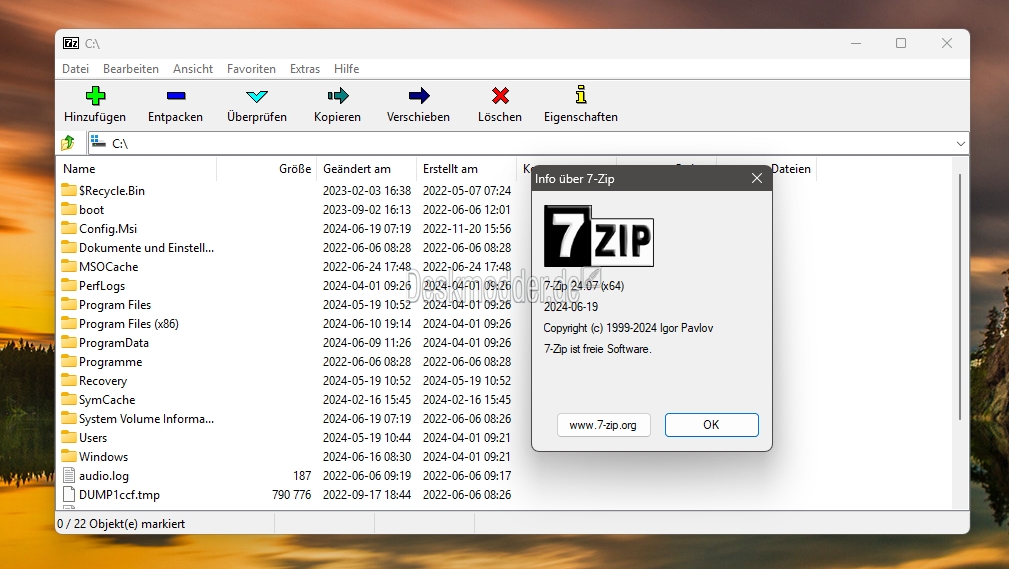Viewport: 1009px width, 569px height.
Task: Click the Eigenschaften info icon
Action: [581, 95]
